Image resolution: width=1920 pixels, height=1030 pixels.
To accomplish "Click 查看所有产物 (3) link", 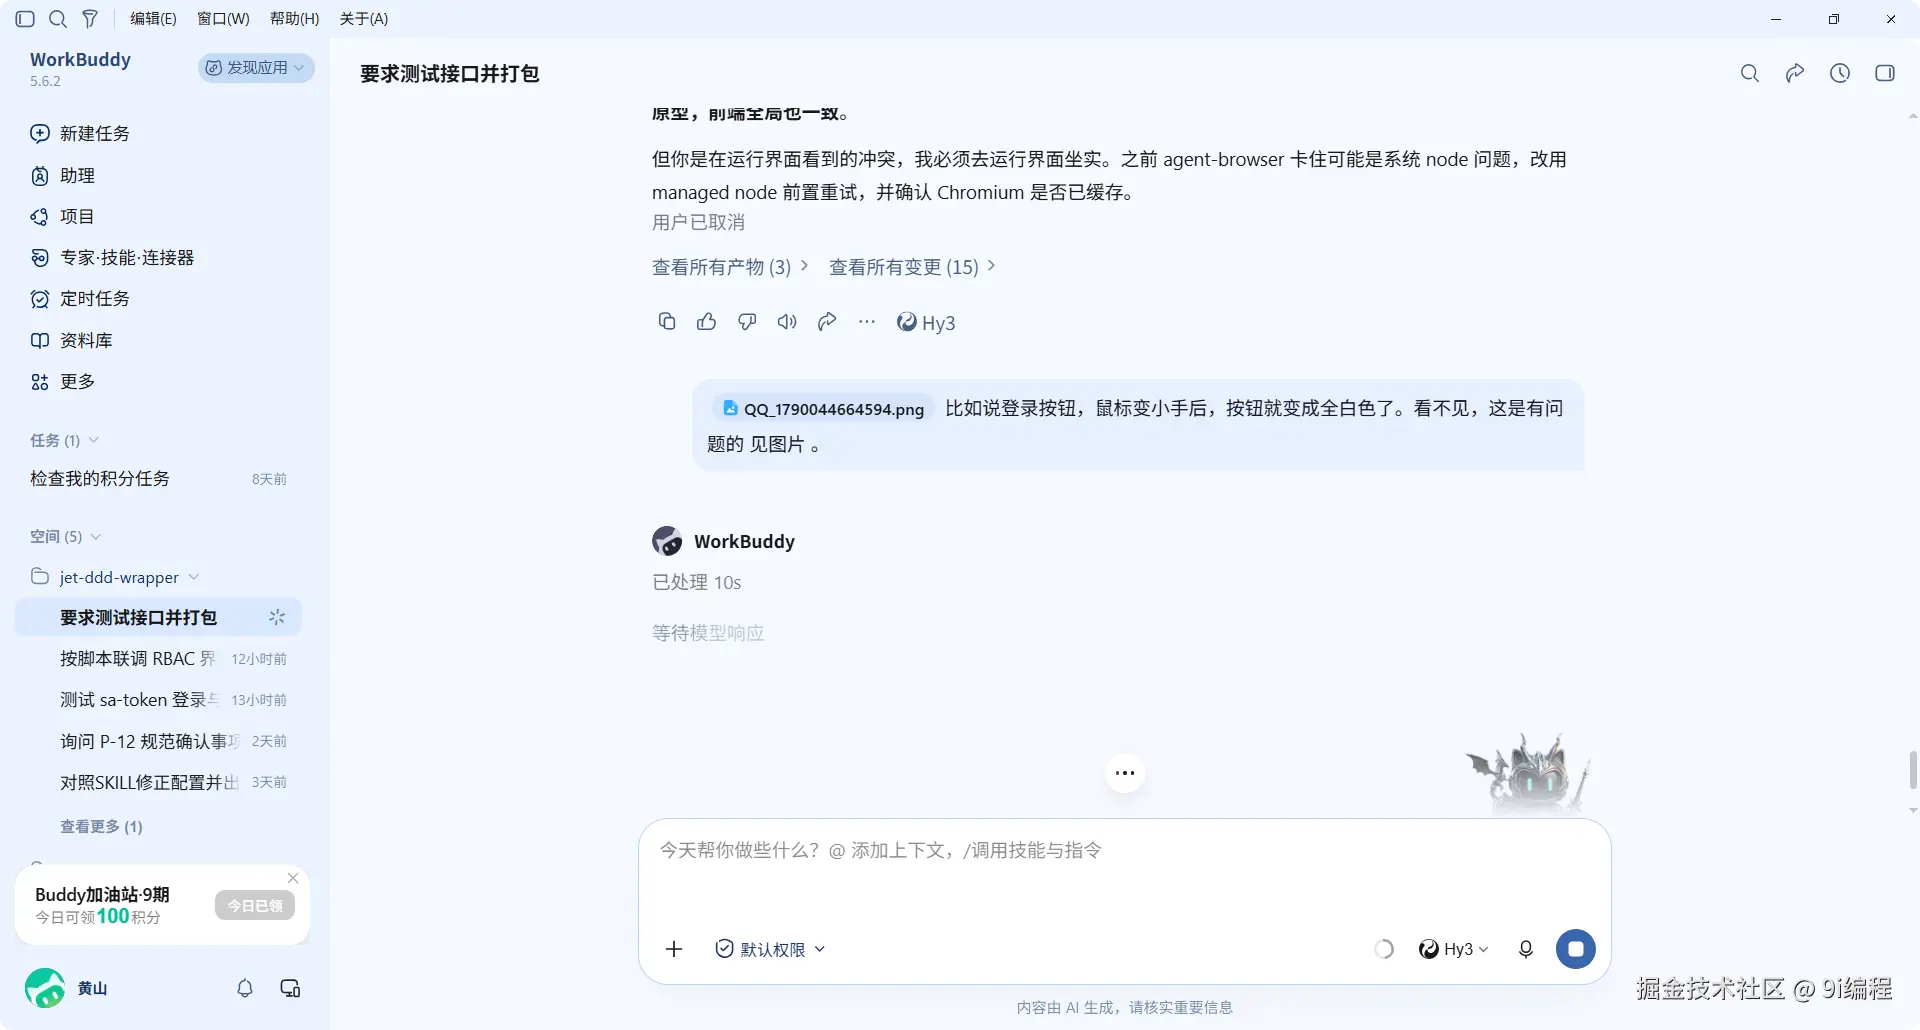I will coord(730,267).
